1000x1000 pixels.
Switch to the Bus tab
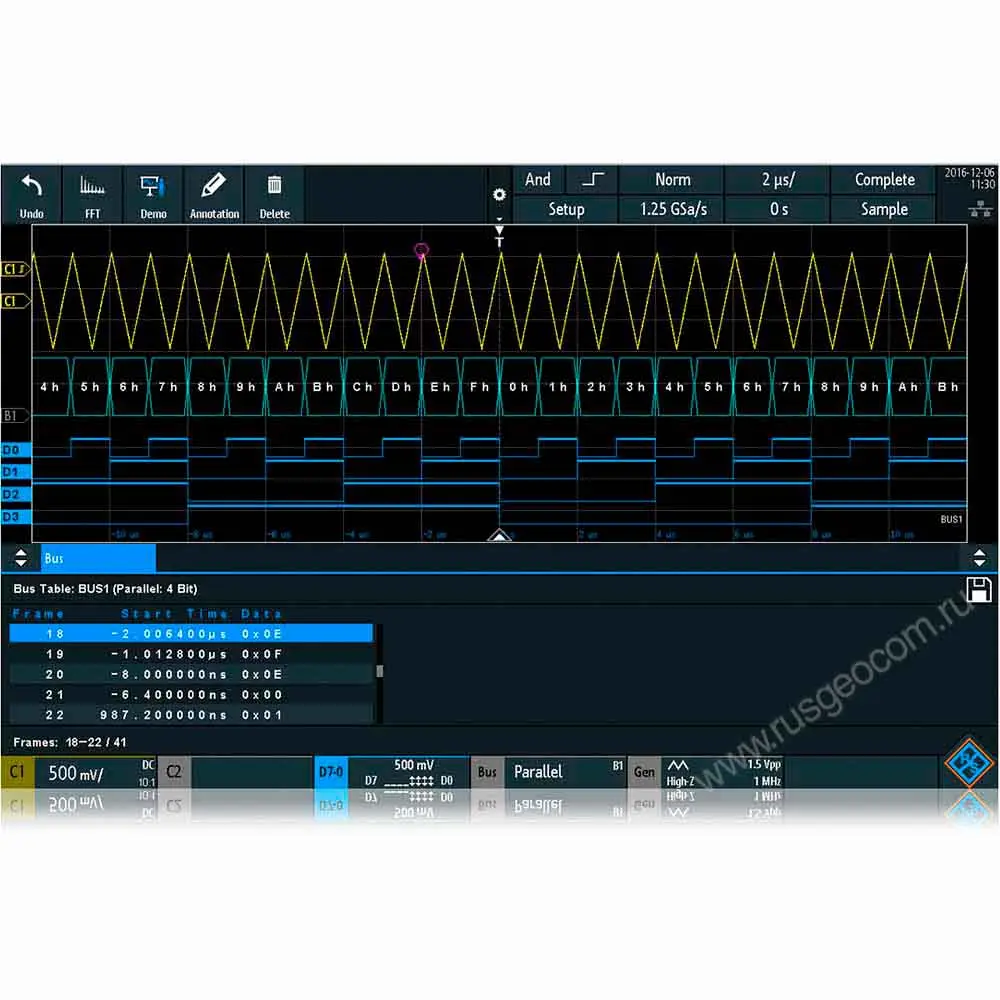98,558
